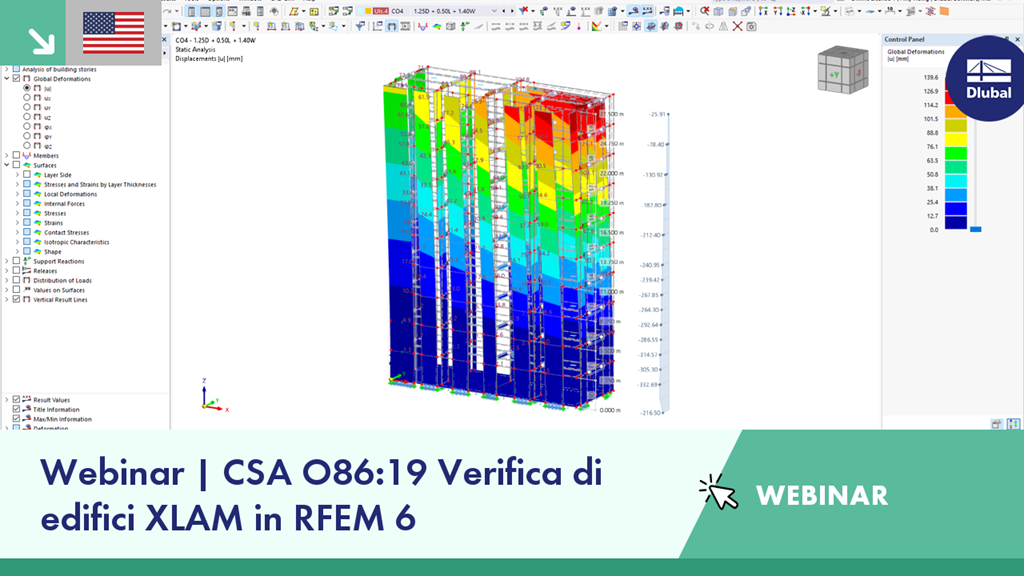Image resolution: width=1024 pixels, height=576 pixels.
Task: Uncheck the Global Deformations checkbox
Action: pyautogui.click(x=16, y=78)
